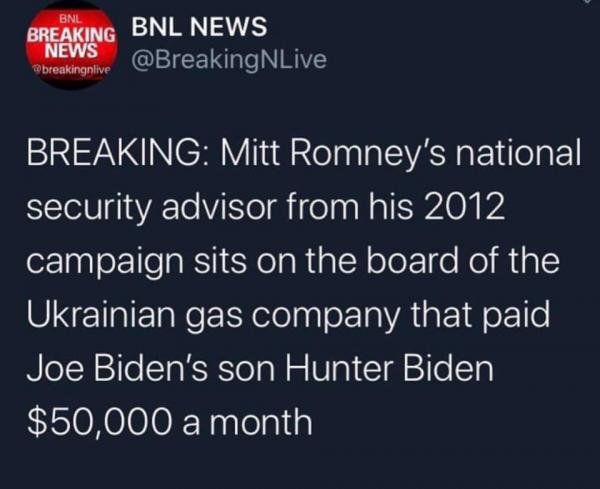Click the word campaign in the tweet
Viewport: 600px width, 489px height.
105,264
